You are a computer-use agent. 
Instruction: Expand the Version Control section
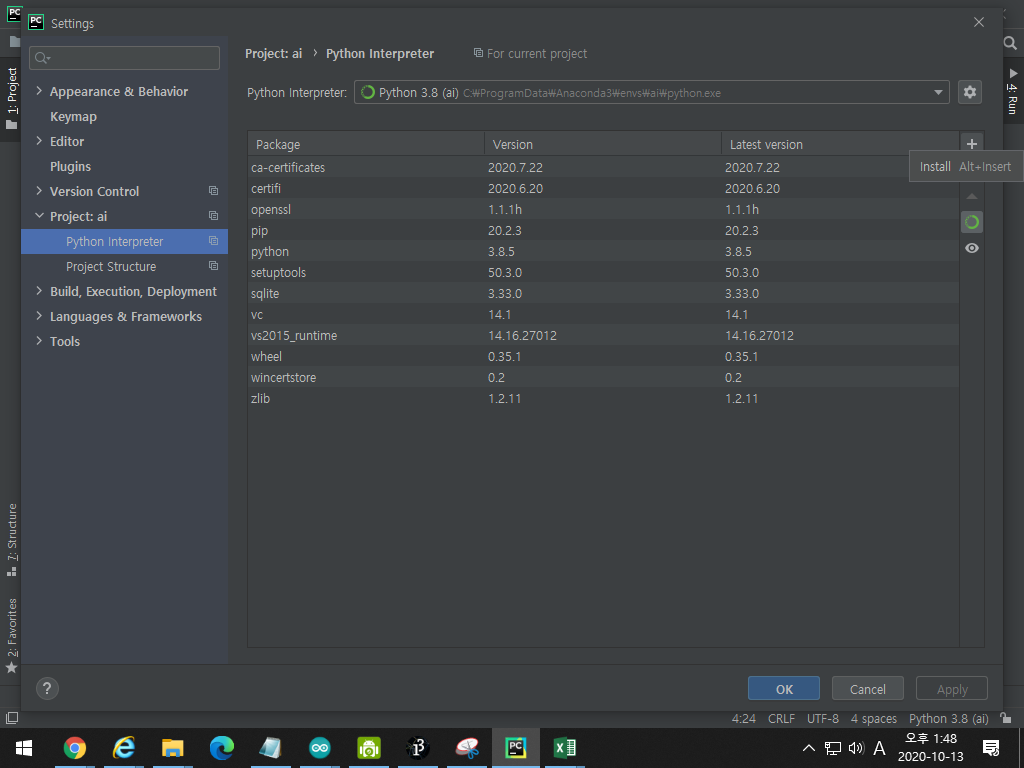pyautogui.click(x=39, y=191)
